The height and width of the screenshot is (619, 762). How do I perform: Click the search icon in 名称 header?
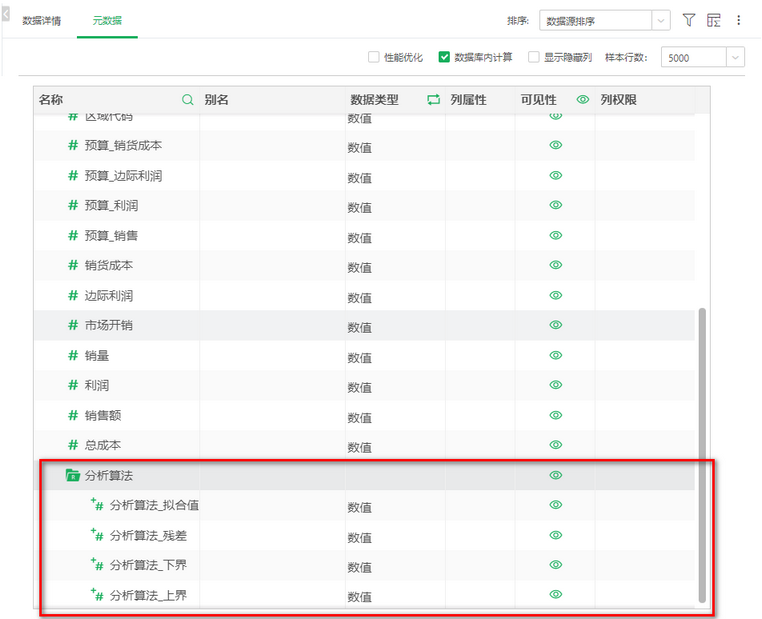point(188,100)
